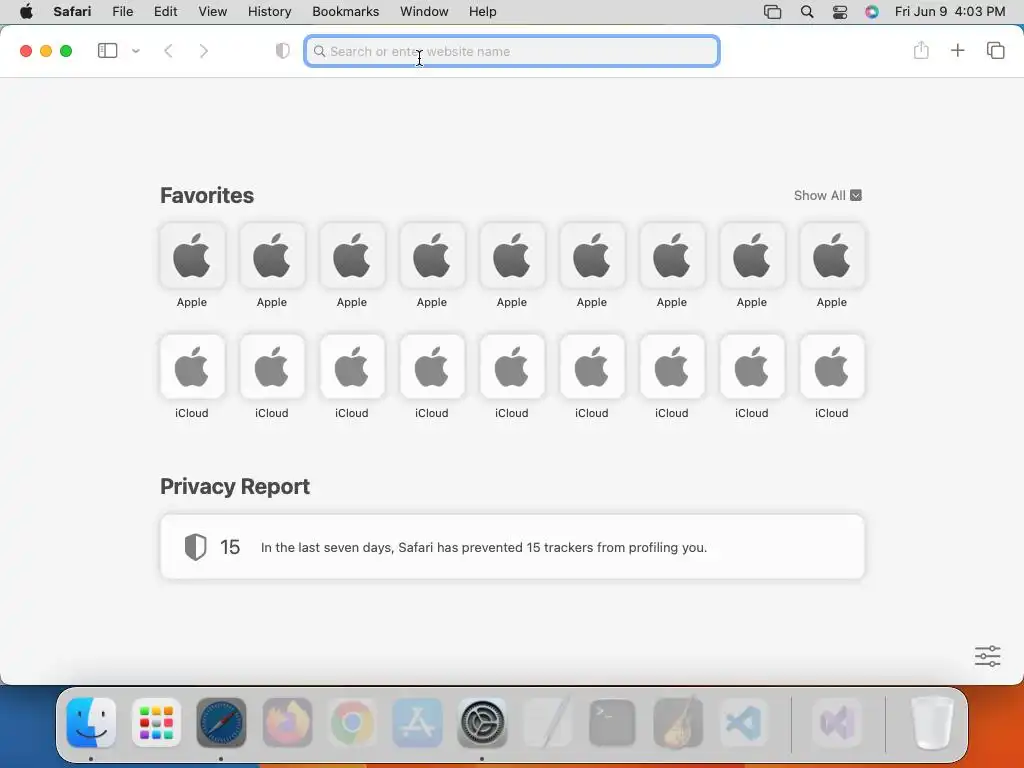Image resolution: width=1024 pixels, height=768 pixels.
Task: Click the Share button in Safari toolbar
Action: tap(921, 50)
